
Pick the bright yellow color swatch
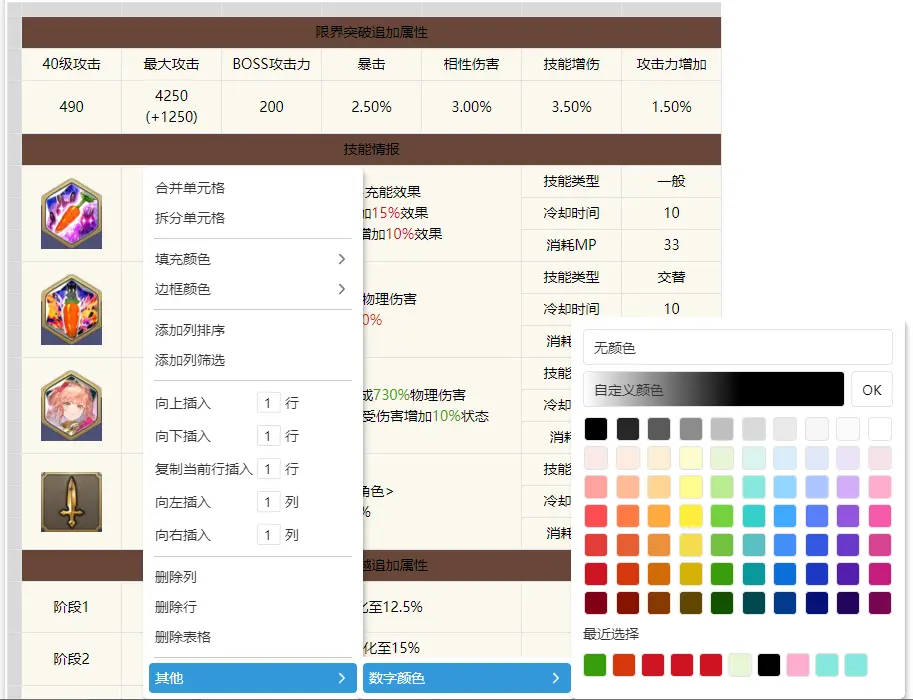691,516
